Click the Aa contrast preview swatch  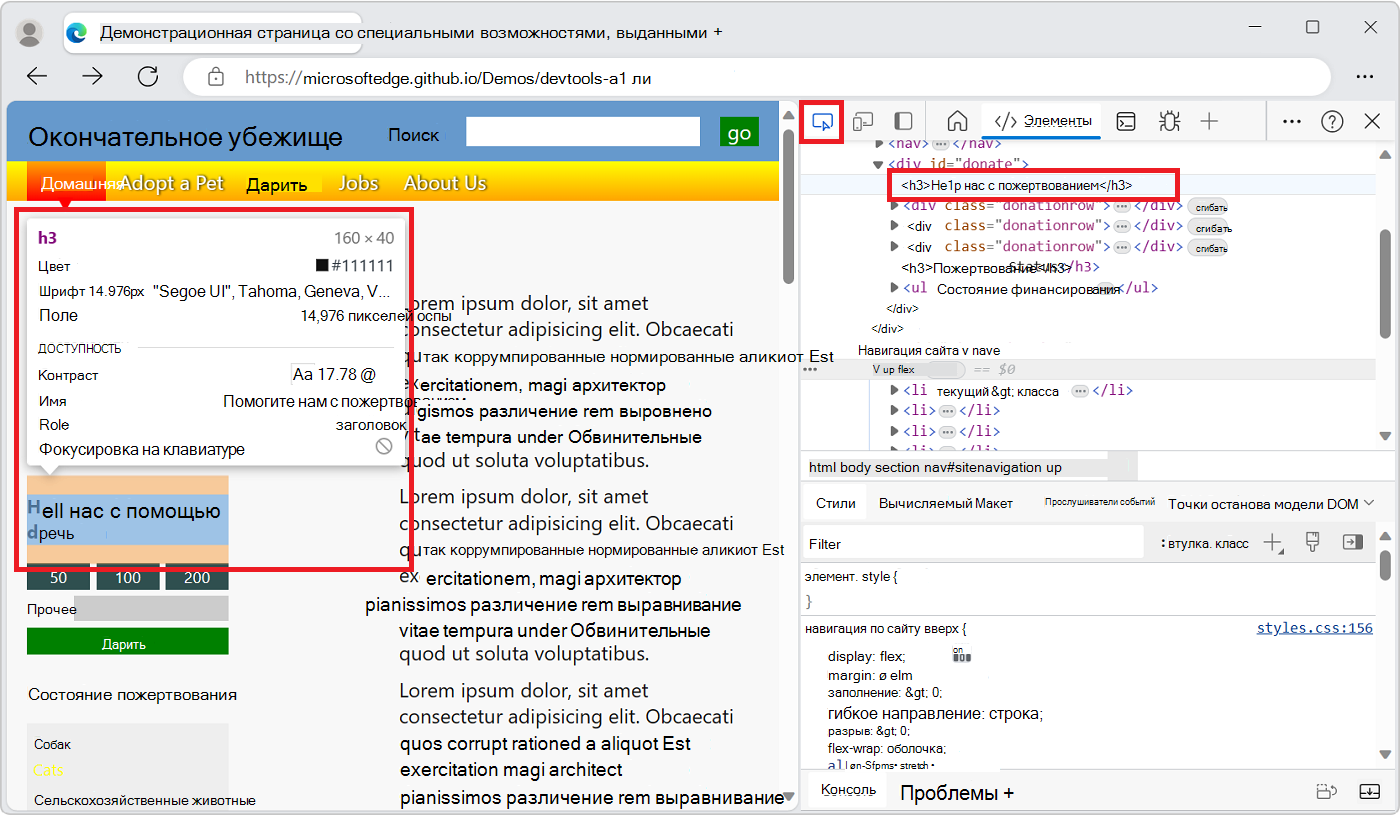coord(302,375)
